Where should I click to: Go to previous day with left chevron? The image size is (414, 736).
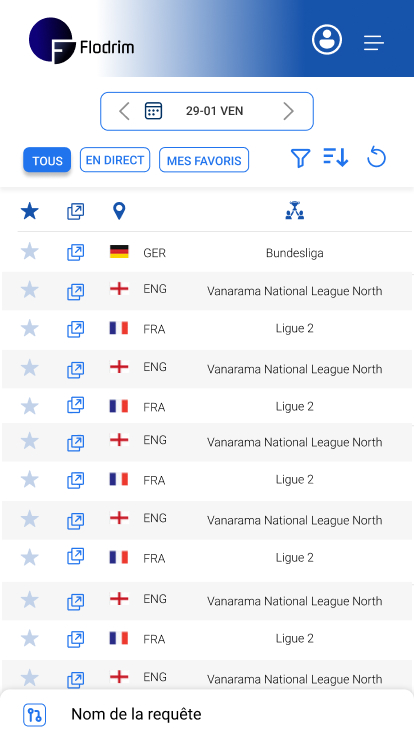[124, 111]
